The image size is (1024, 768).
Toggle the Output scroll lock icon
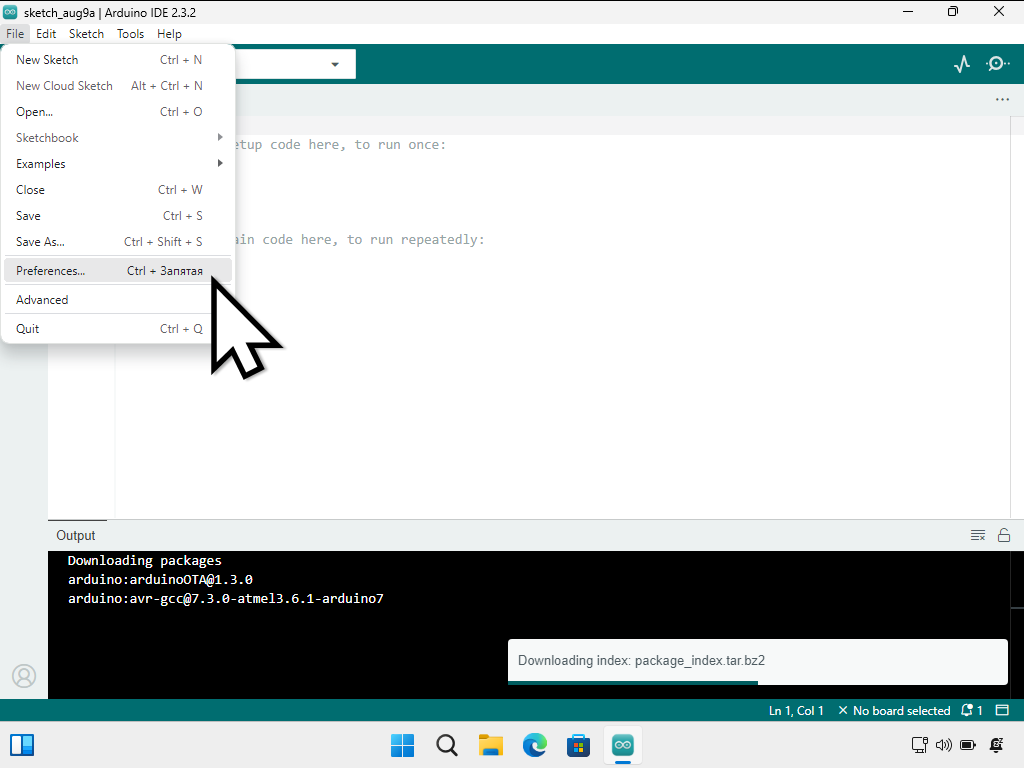coord(1004,536)
